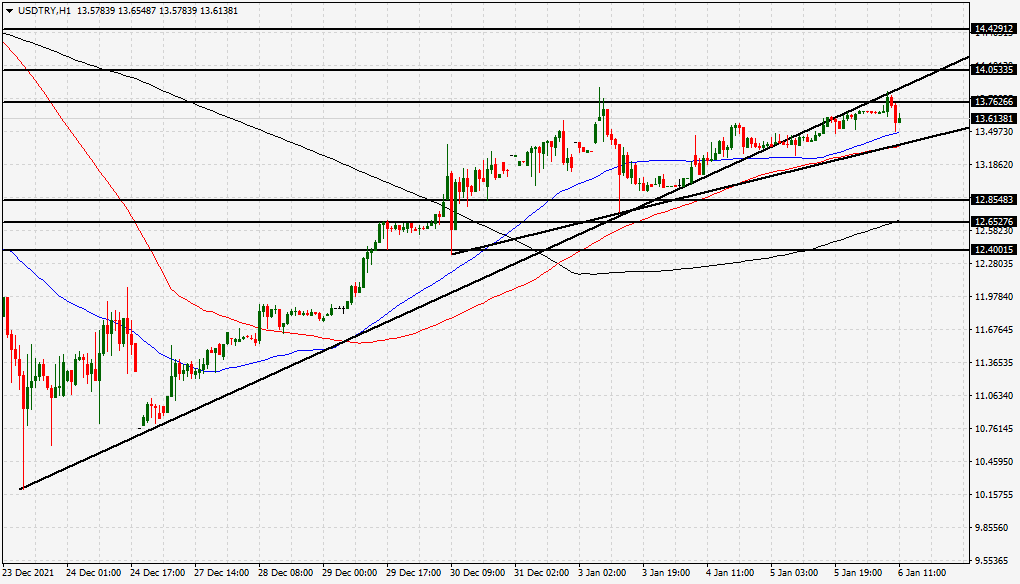
Task: Click the 13.18620 price scale value
Action: [994, 165]
